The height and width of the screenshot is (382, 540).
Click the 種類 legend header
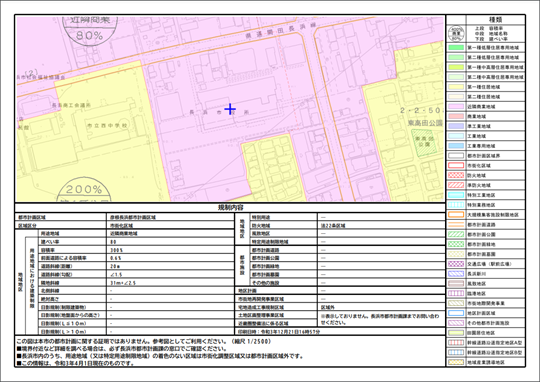(x=496, y=20)
